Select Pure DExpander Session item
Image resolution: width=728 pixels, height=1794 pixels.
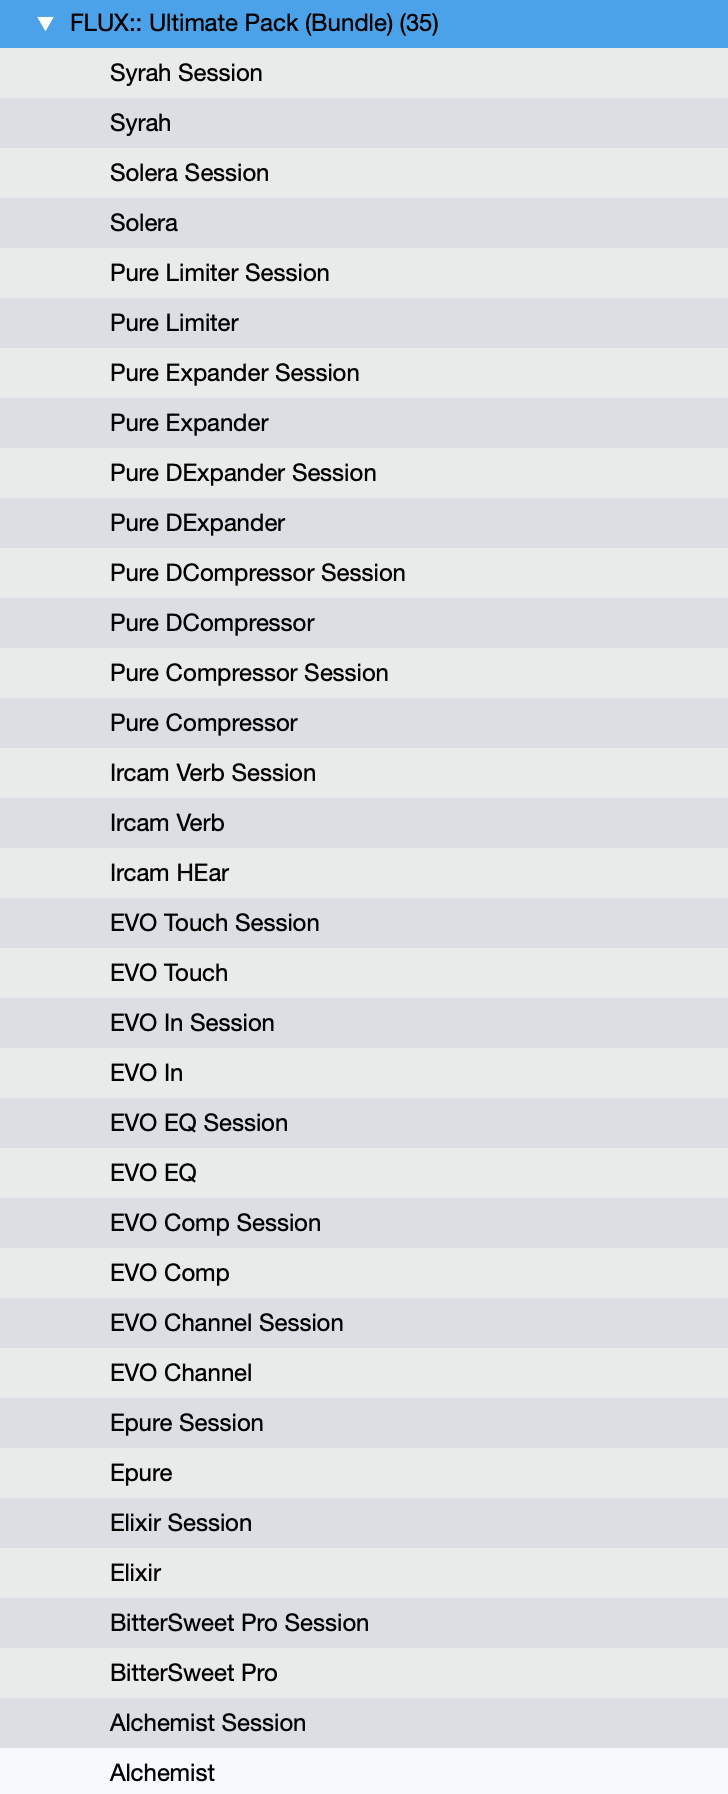click(243, 473)
